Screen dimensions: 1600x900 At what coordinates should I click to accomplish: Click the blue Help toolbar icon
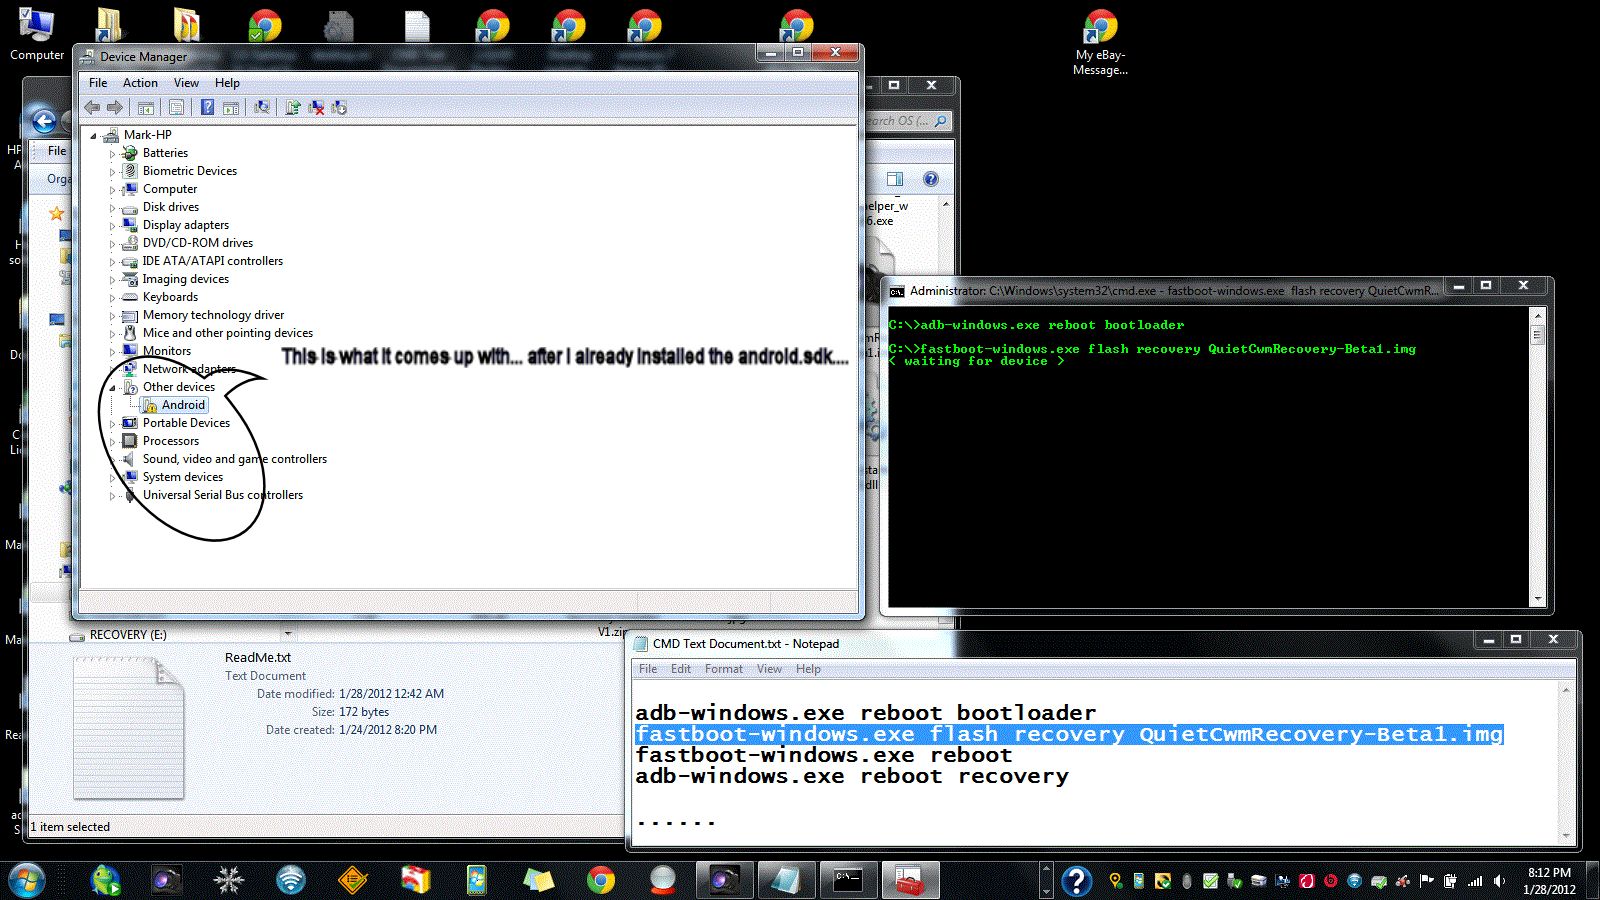tap(207, 108)
